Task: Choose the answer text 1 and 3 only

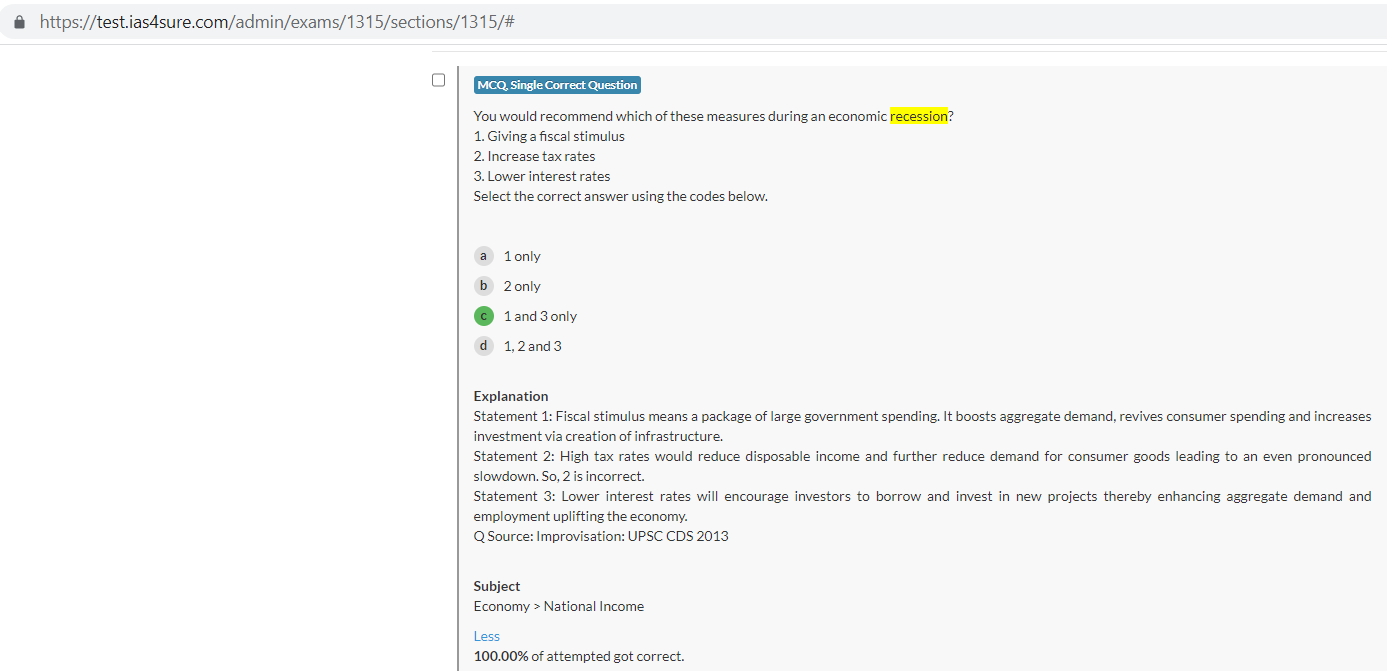Action: tap(540, 316)
